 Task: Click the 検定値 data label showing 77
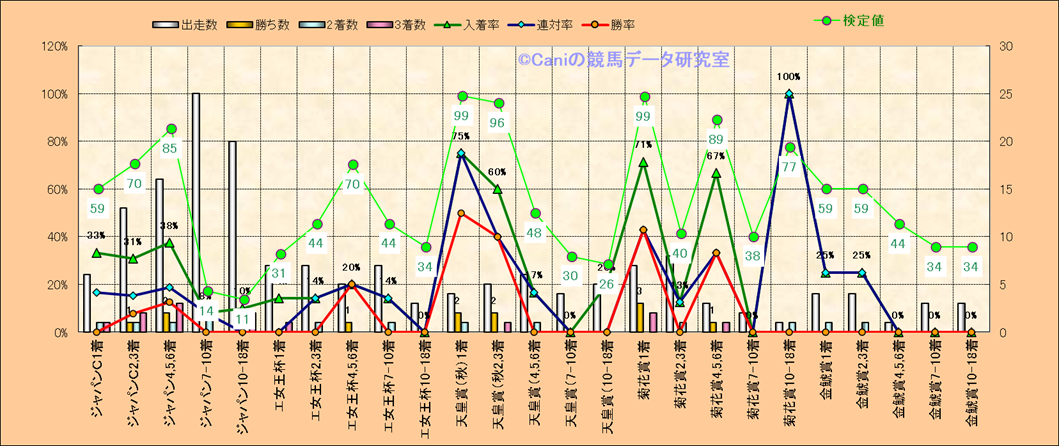click(x=789, y=167)
